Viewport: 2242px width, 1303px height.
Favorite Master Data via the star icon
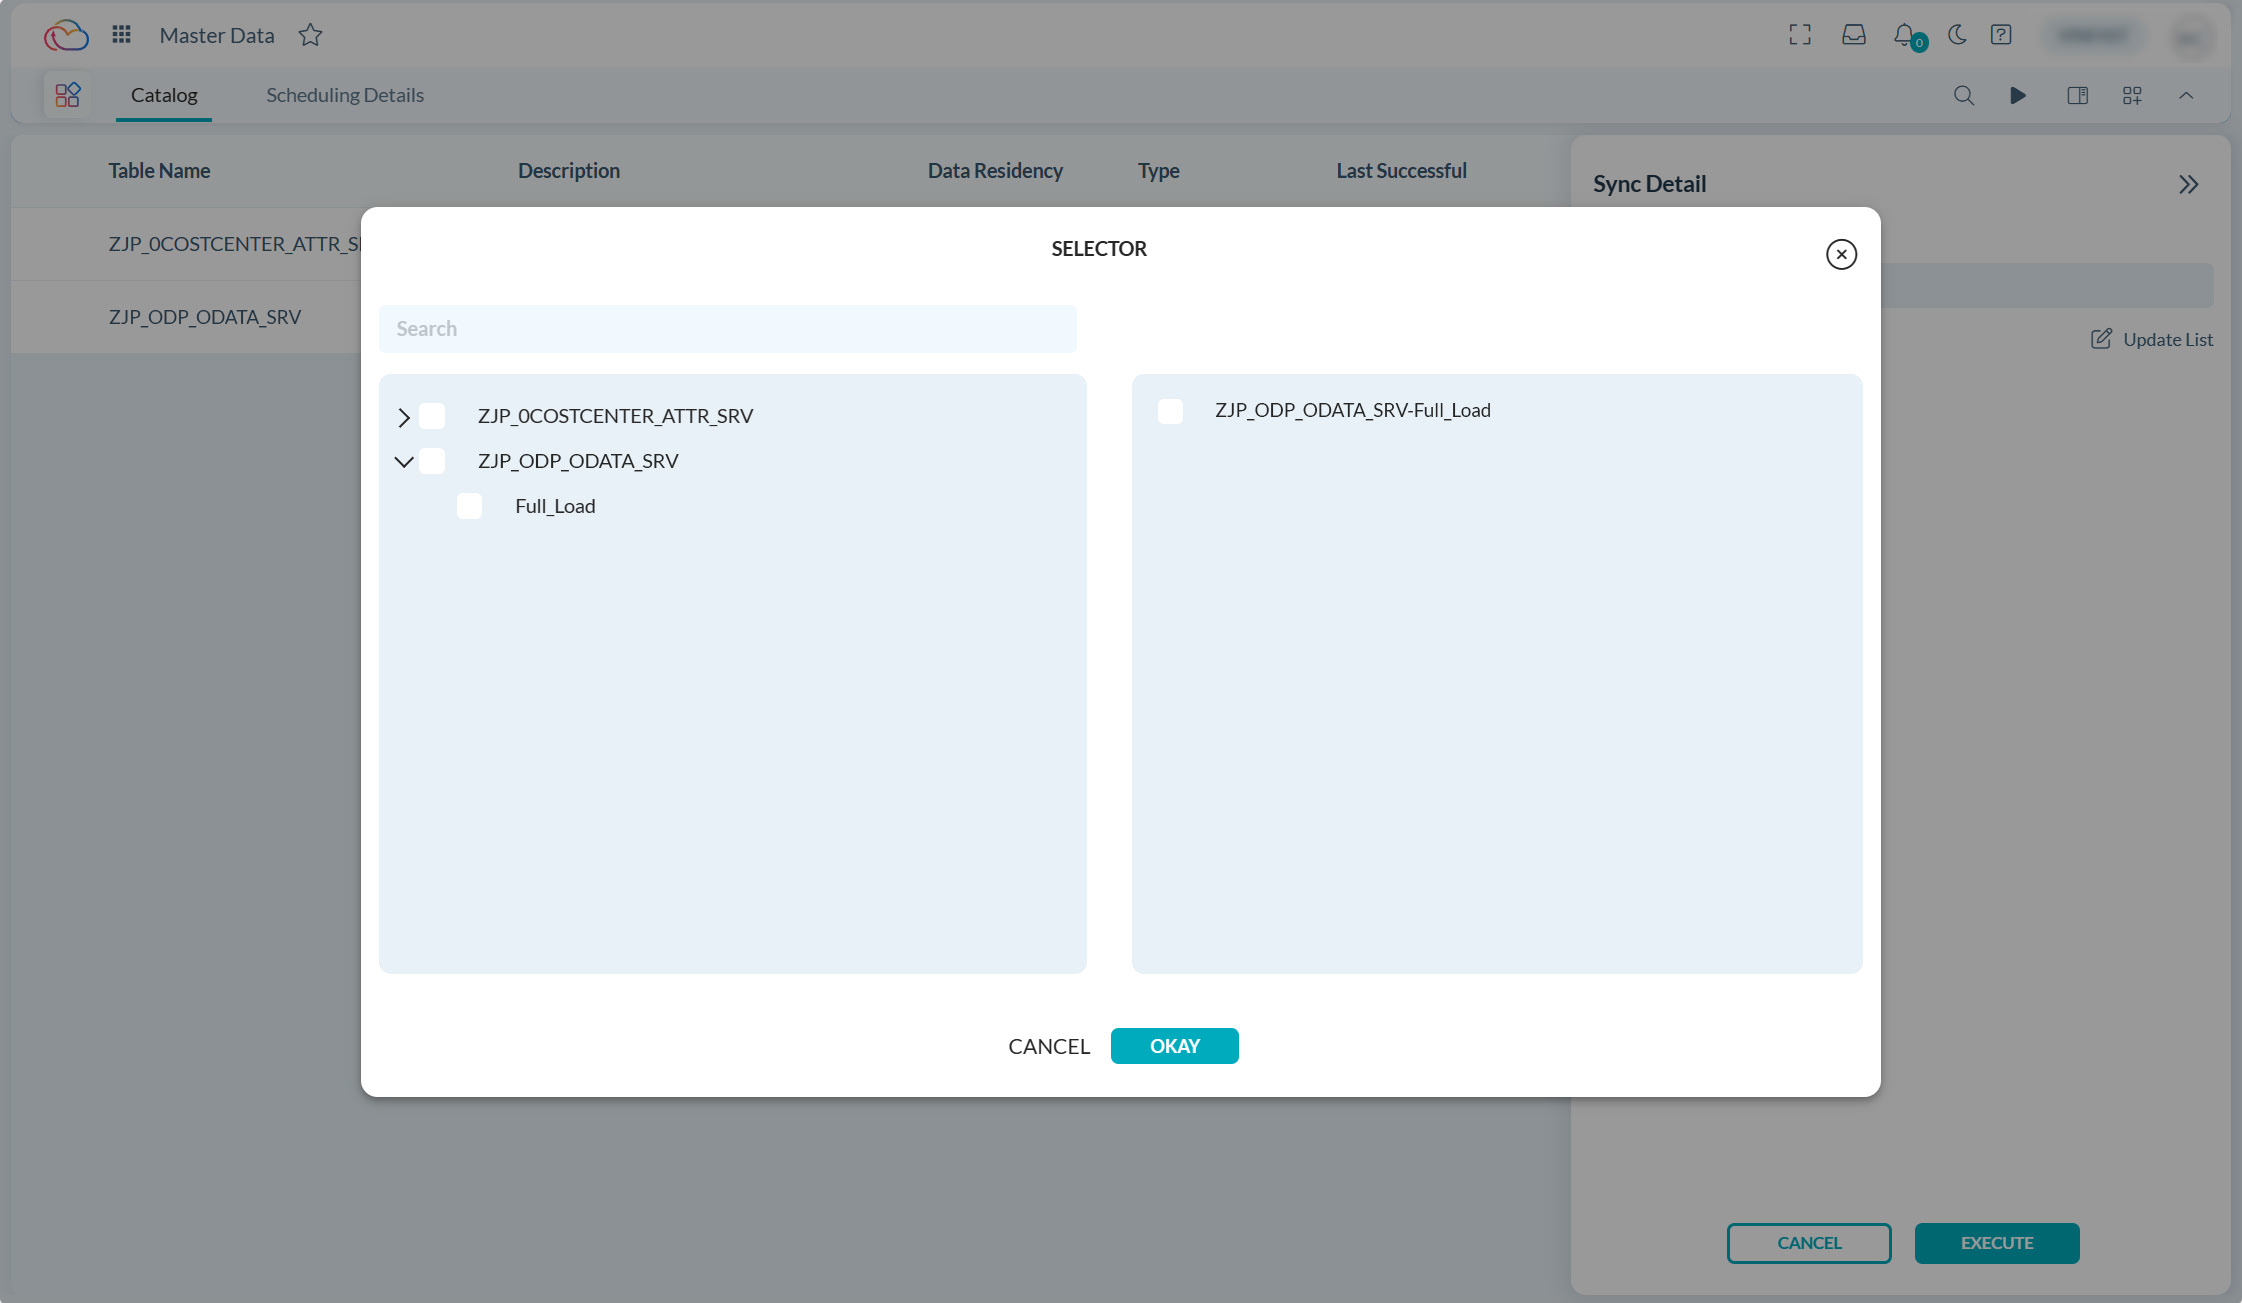coord(310,34)
